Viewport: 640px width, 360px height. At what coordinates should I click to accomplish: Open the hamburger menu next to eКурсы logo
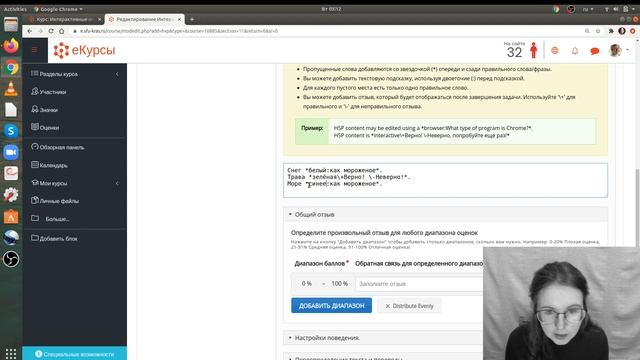[35, 50]
